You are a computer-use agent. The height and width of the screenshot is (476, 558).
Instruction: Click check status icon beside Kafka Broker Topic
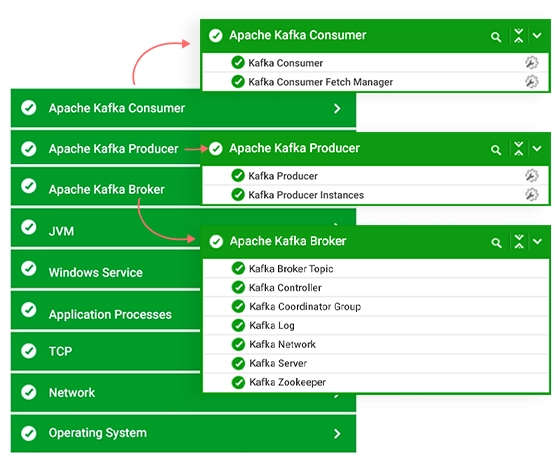coord(238,268)
